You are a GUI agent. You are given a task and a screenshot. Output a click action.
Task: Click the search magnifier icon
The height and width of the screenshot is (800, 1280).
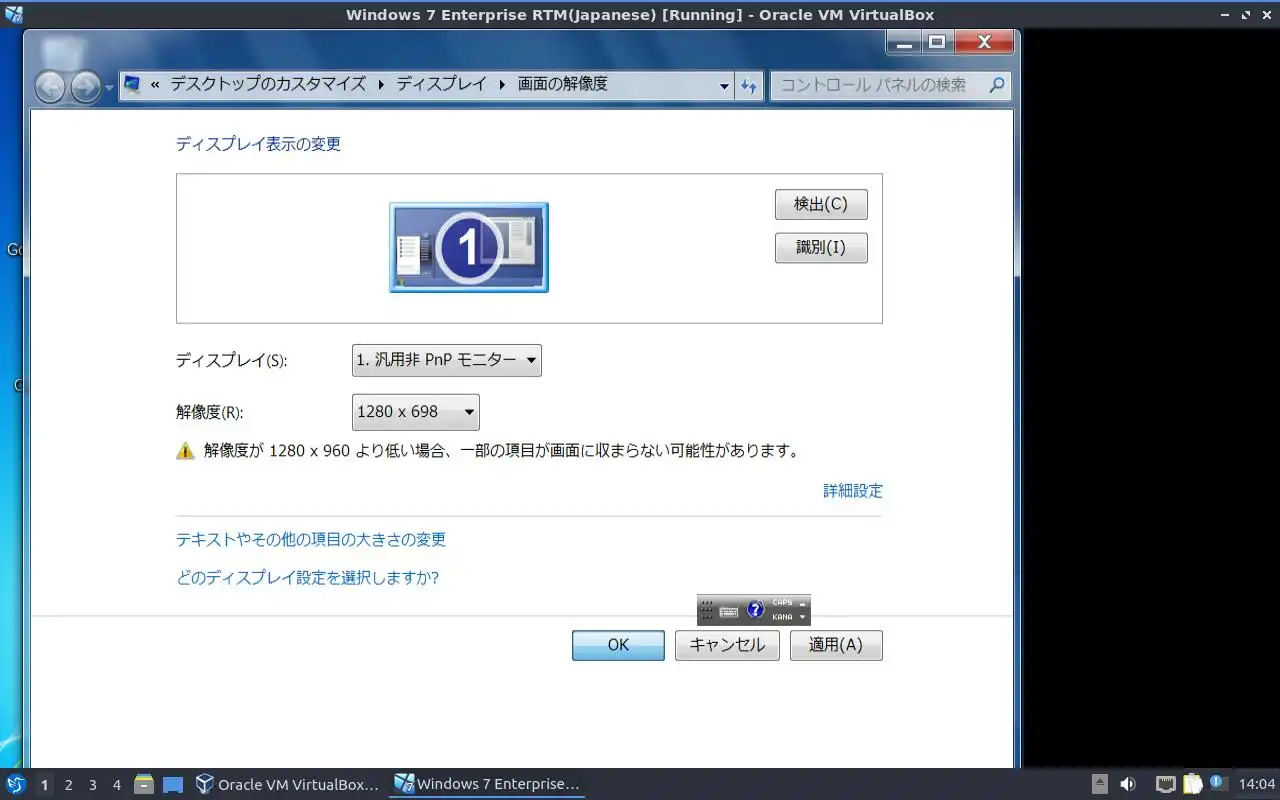tap(996, 85)
